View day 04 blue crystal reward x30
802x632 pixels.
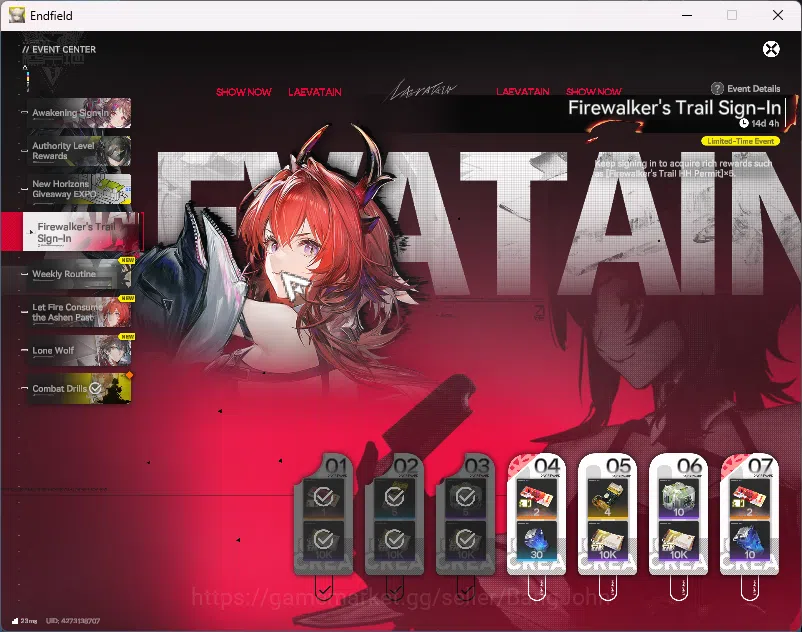point(537,541)
